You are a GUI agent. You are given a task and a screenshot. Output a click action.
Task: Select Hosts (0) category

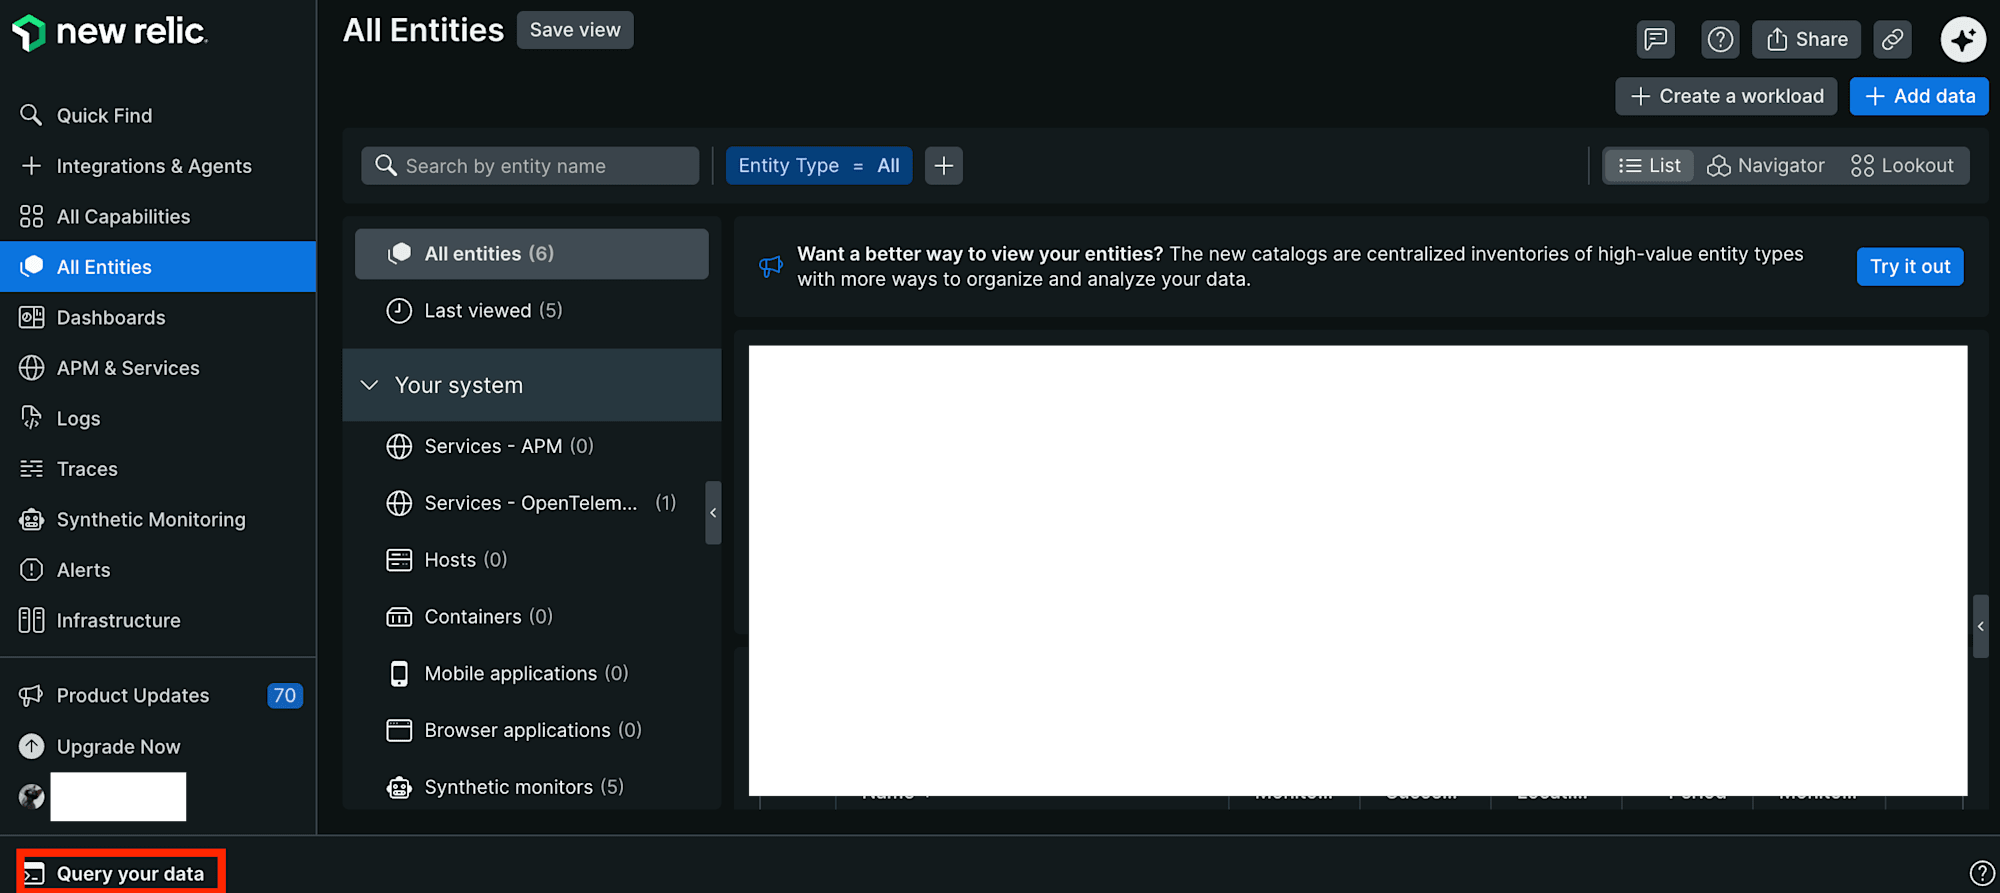[532, 560]
